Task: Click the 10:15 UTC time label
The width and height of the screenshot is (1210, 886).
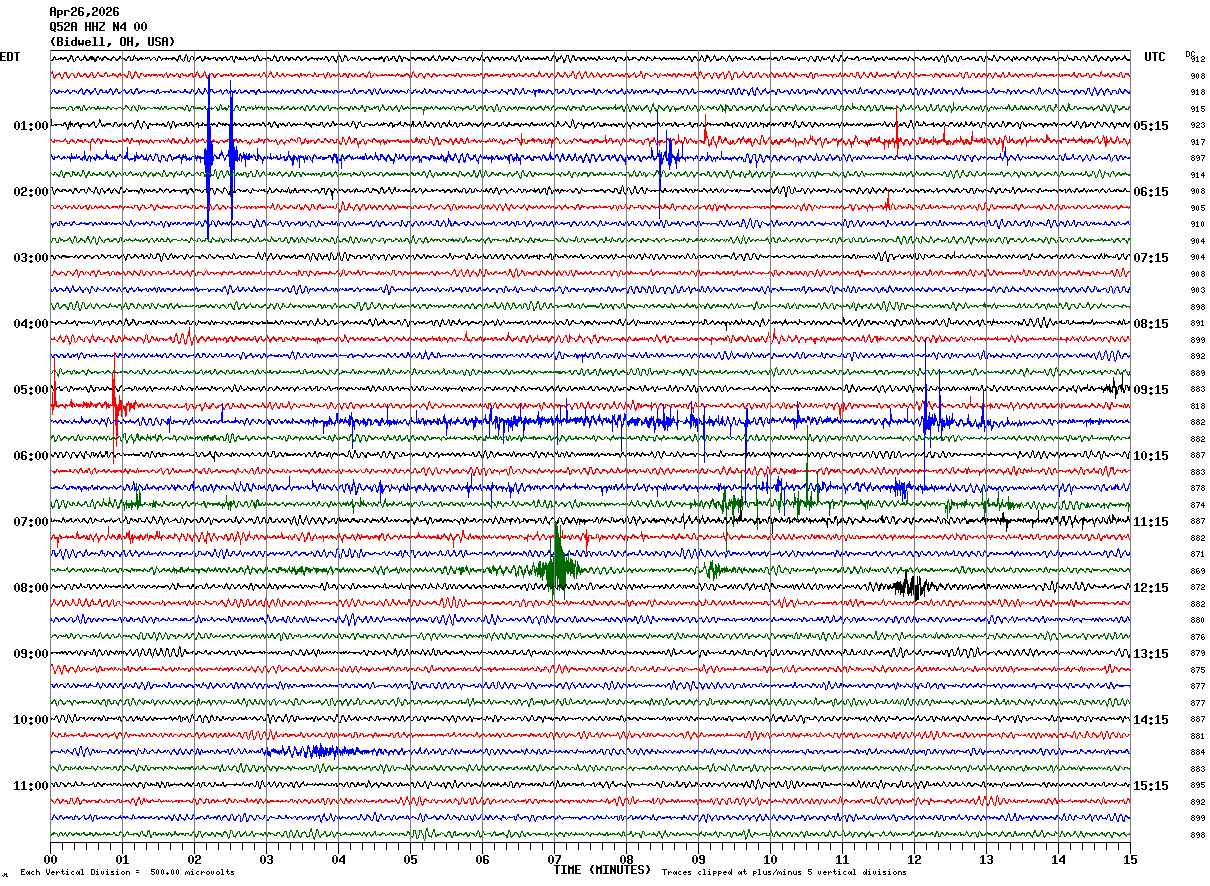Action: [1152, 456]
